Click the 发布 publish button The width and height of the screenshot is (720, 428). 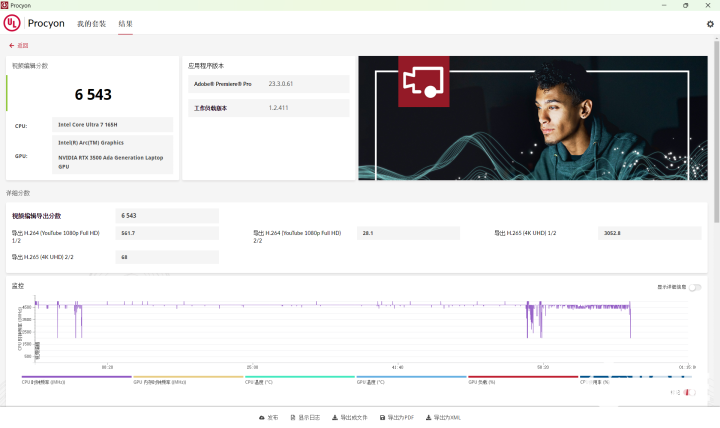click(268, 417)
